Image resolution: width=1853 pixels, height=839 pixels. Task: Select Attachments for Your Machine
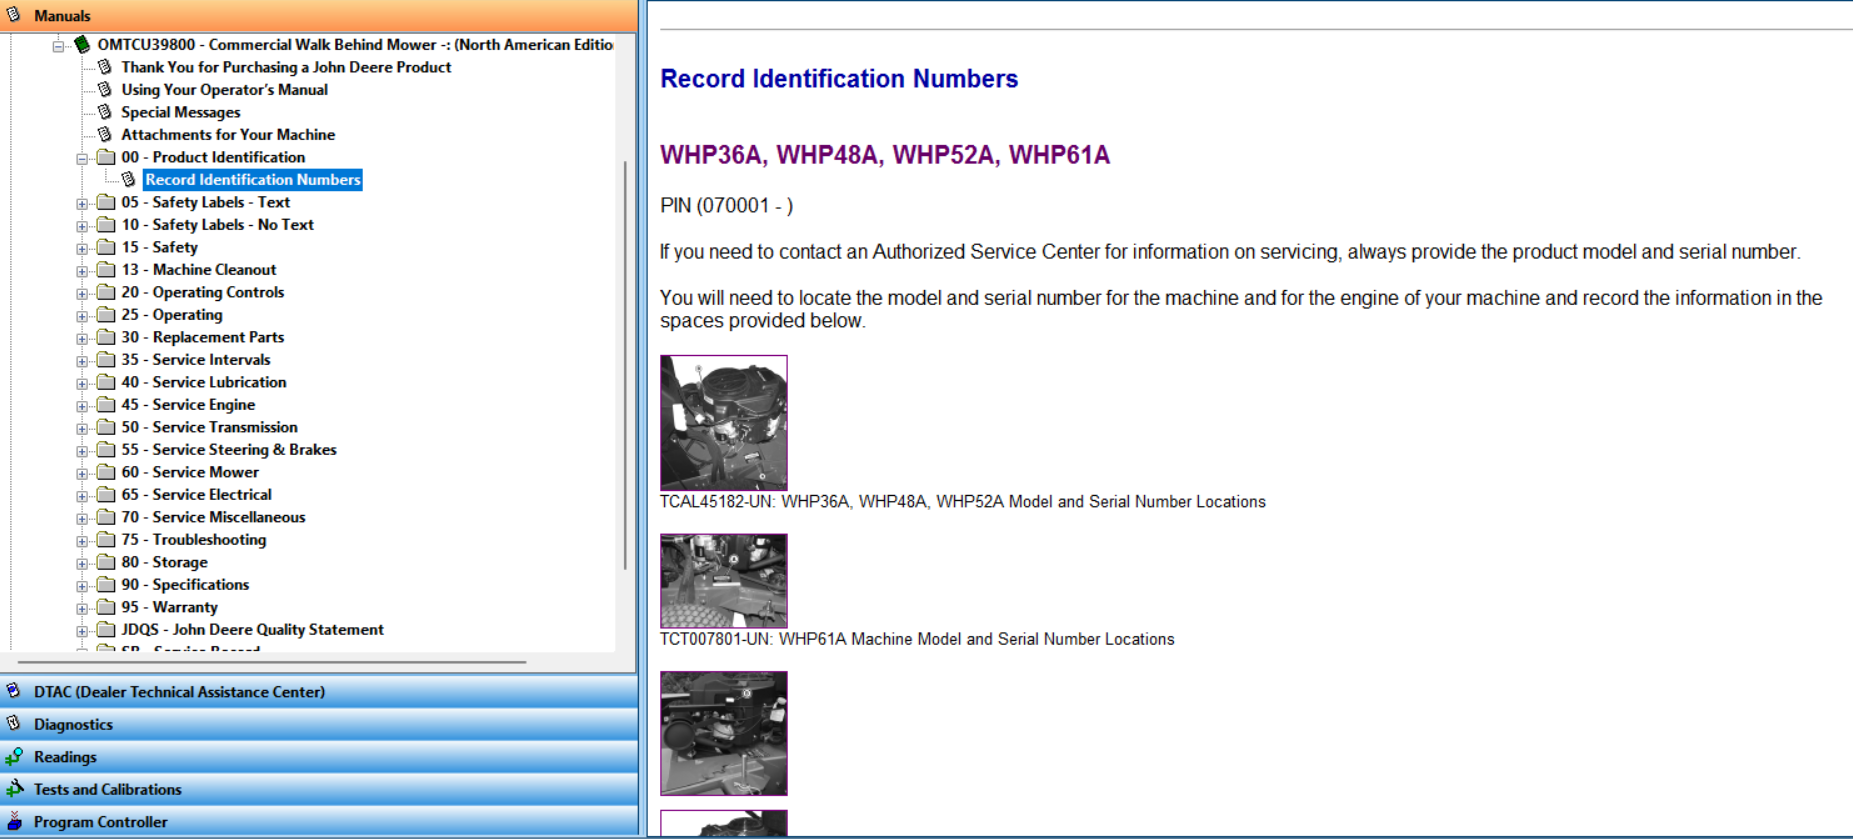[228, 134]
